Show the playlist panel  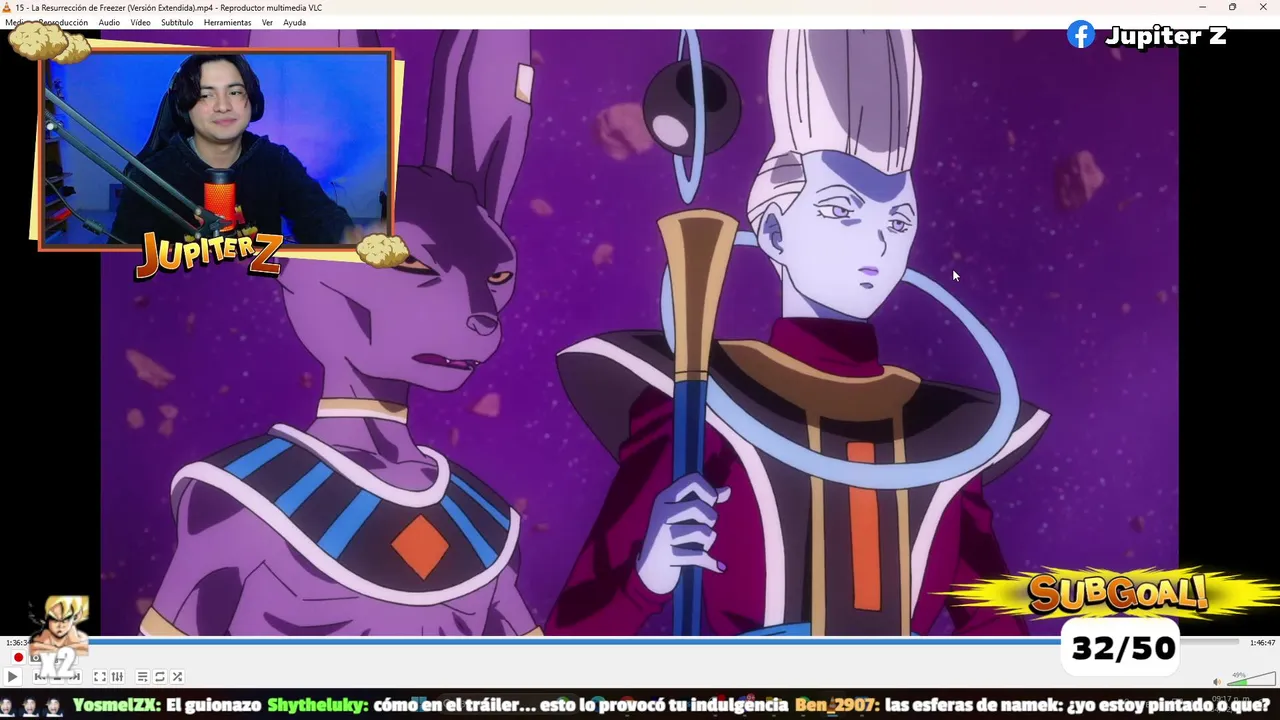[142, 677]
